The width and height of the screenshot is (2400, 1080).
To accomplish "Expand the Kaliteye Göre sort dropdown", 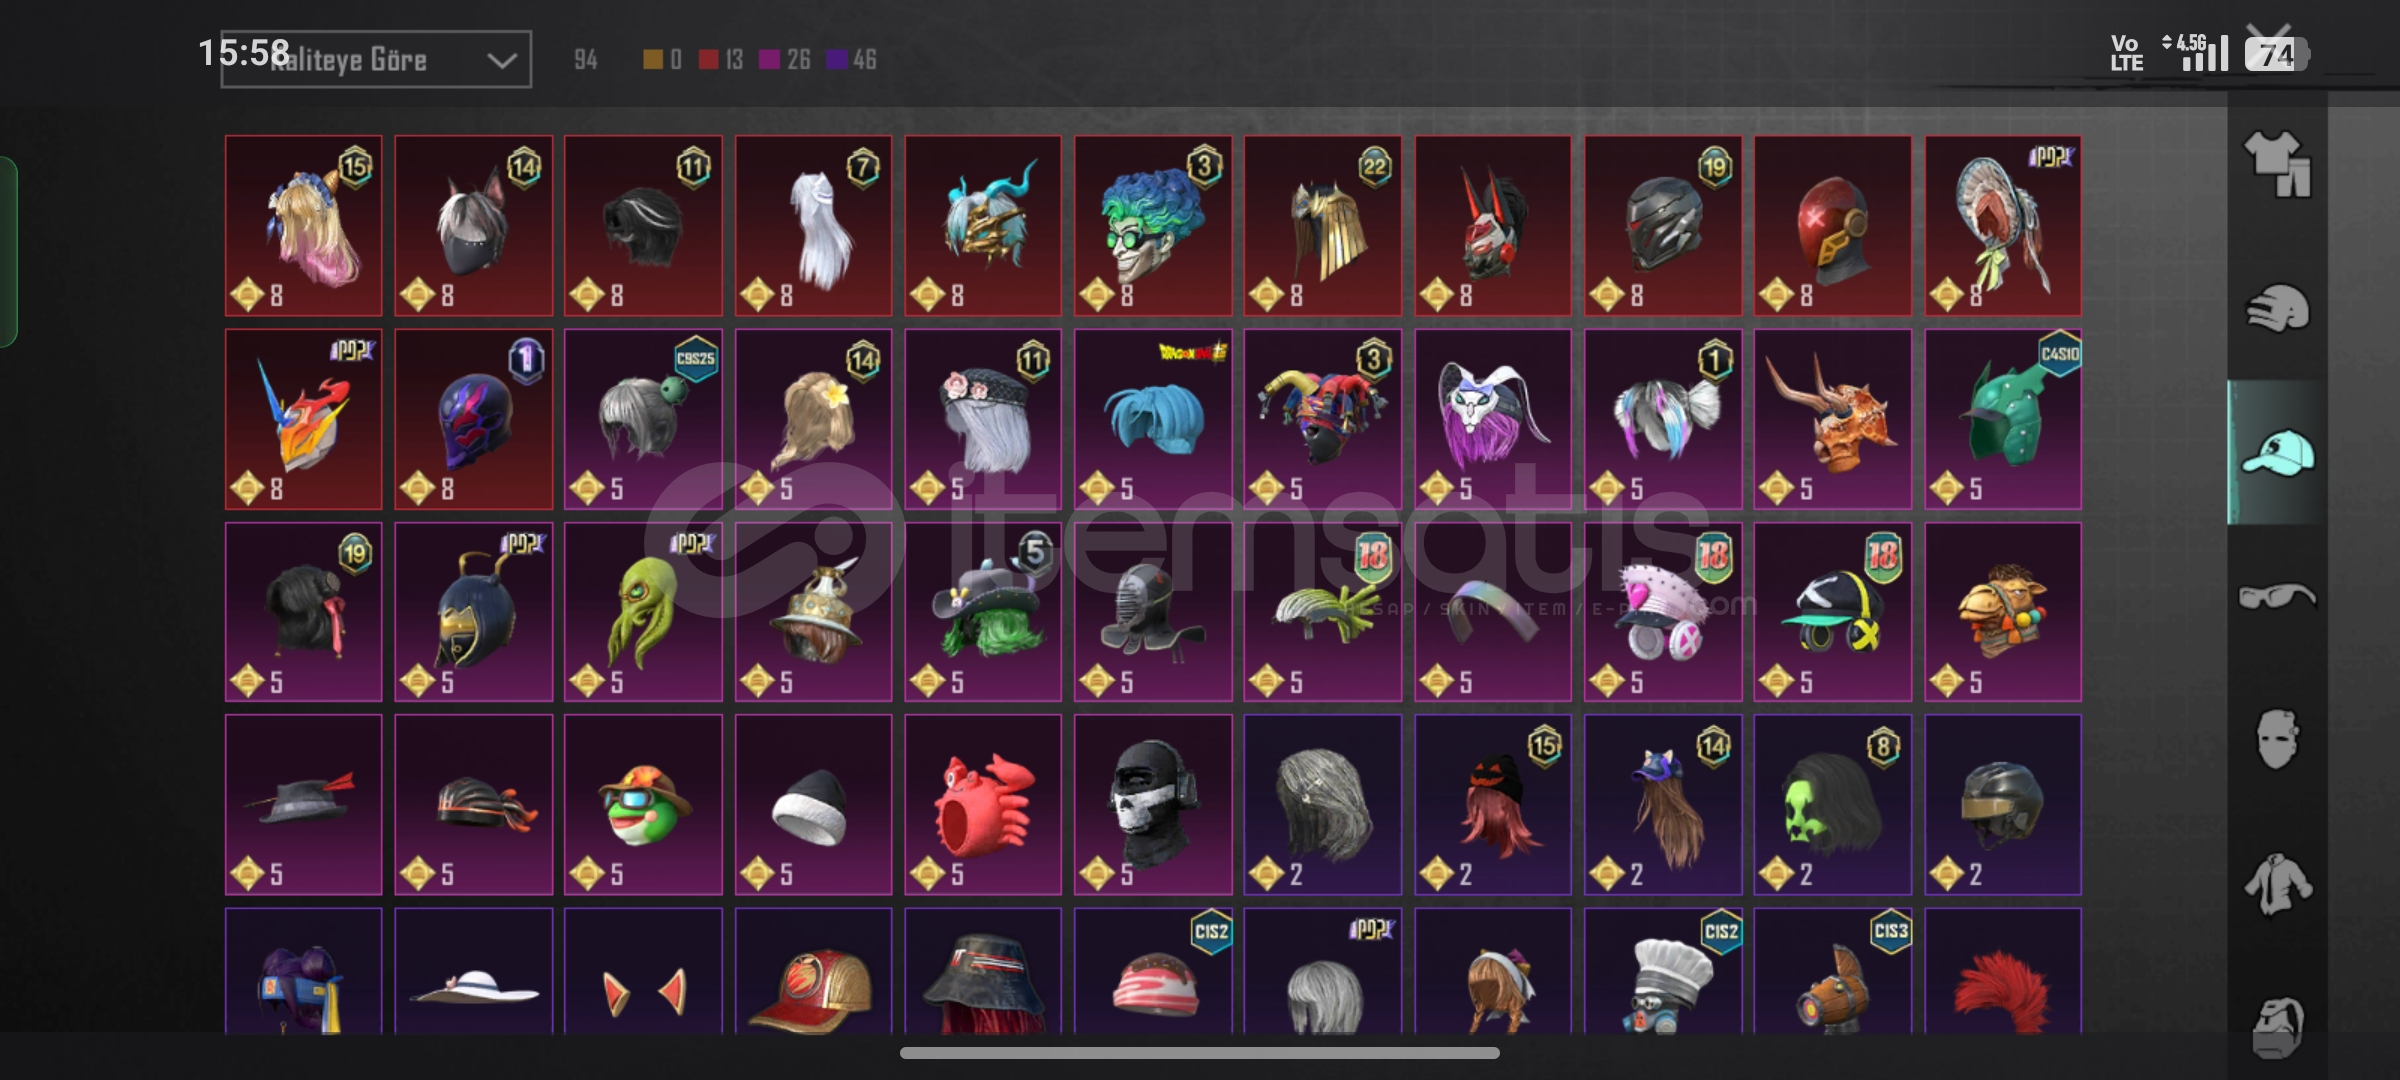I will [376, 59].
